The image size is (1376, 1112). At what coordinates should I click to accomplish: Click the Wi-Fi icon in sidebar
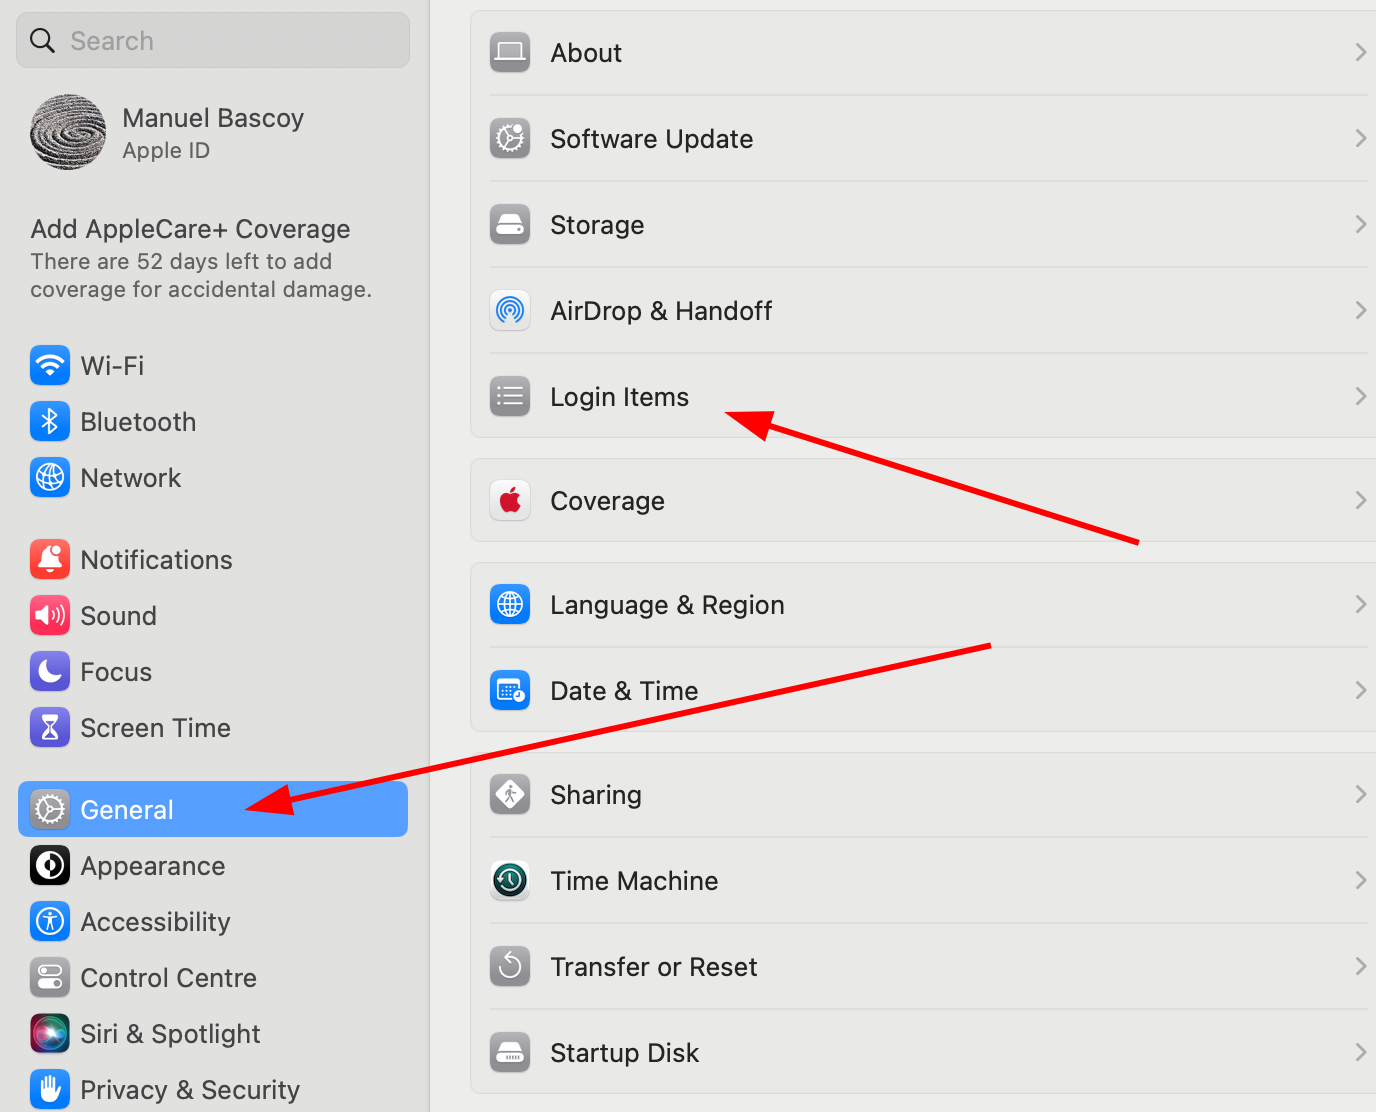50,366
